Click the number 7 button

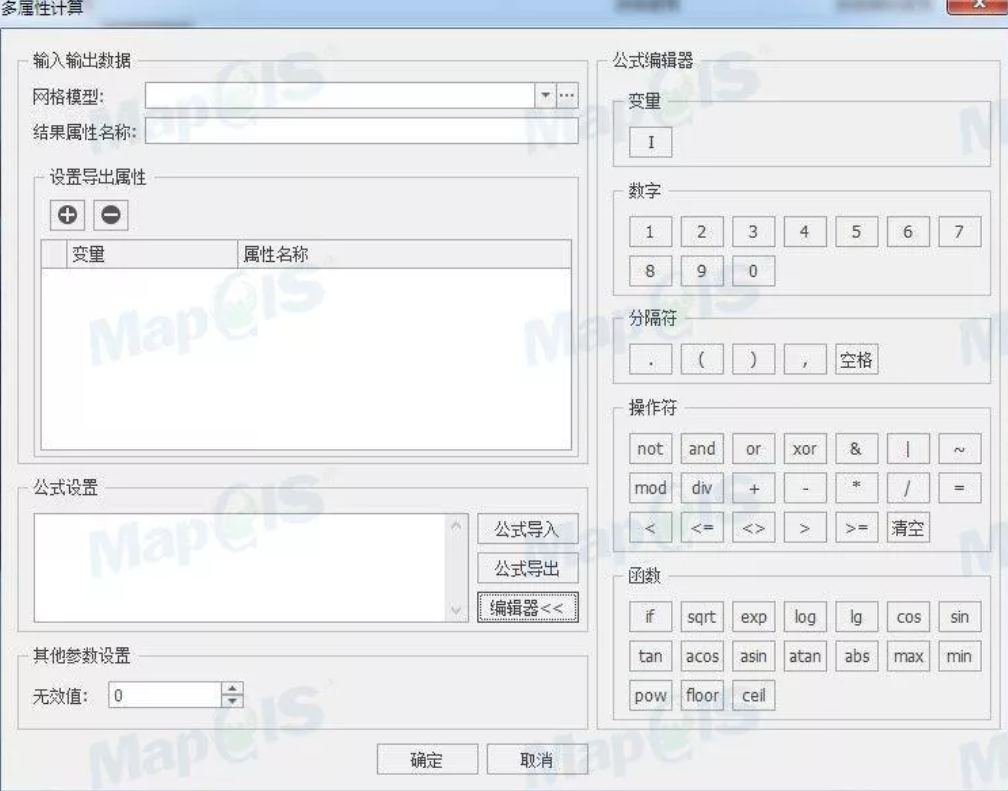(959, 232)
